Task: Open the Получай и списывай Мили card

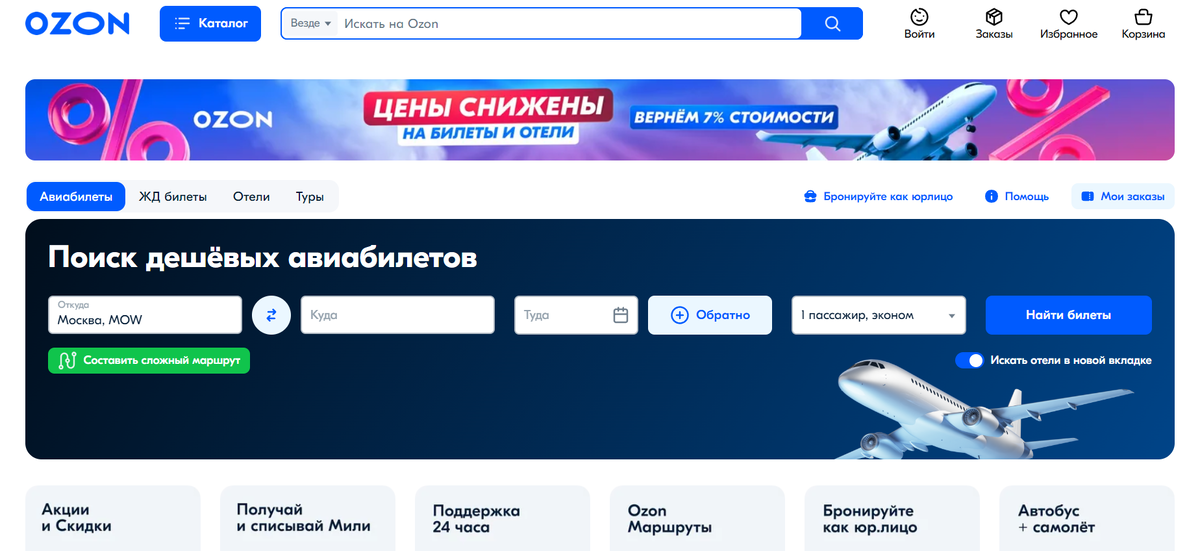Action: 308,518
